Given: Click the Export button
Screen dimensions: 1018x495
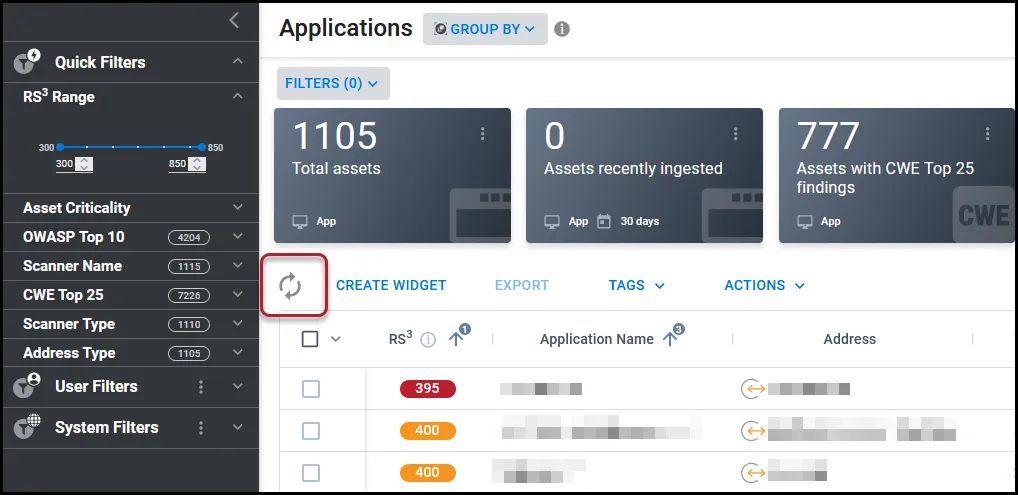Looking at the screenshot, I should click(x=522, y=285).
